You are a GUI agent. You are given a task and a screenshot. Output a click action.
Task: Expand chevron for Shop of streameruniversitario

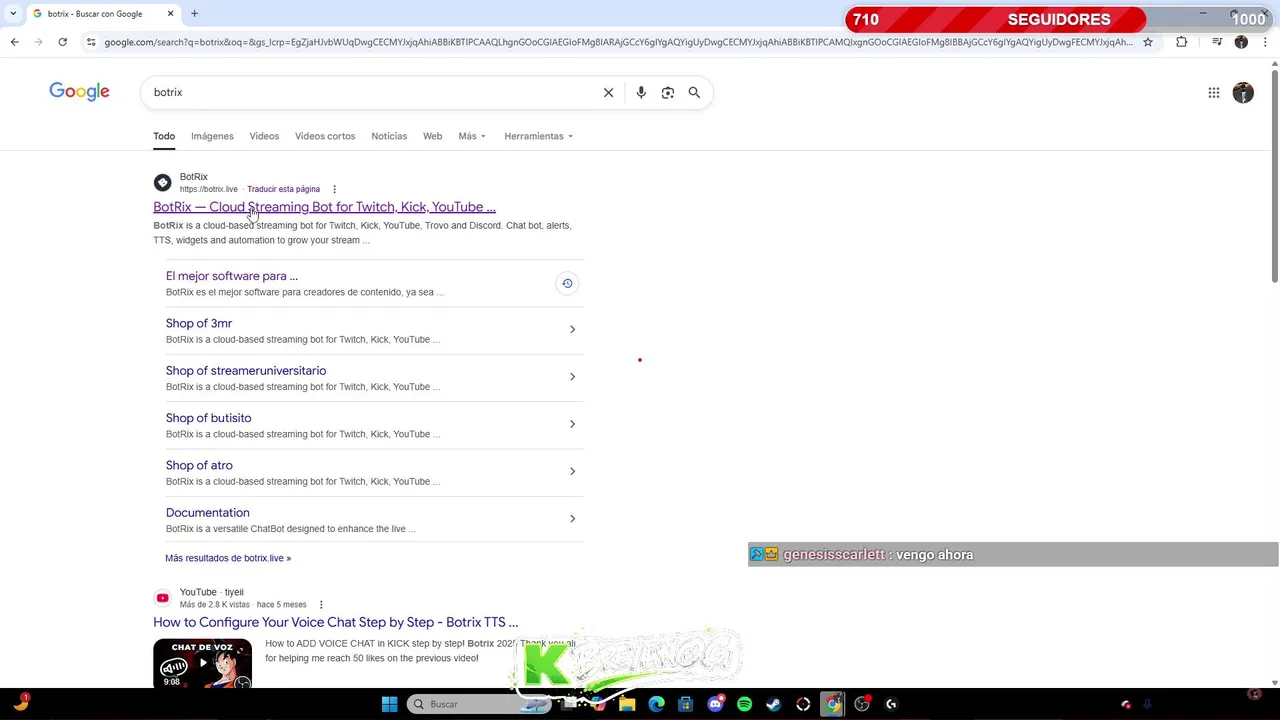pos(572,377)
